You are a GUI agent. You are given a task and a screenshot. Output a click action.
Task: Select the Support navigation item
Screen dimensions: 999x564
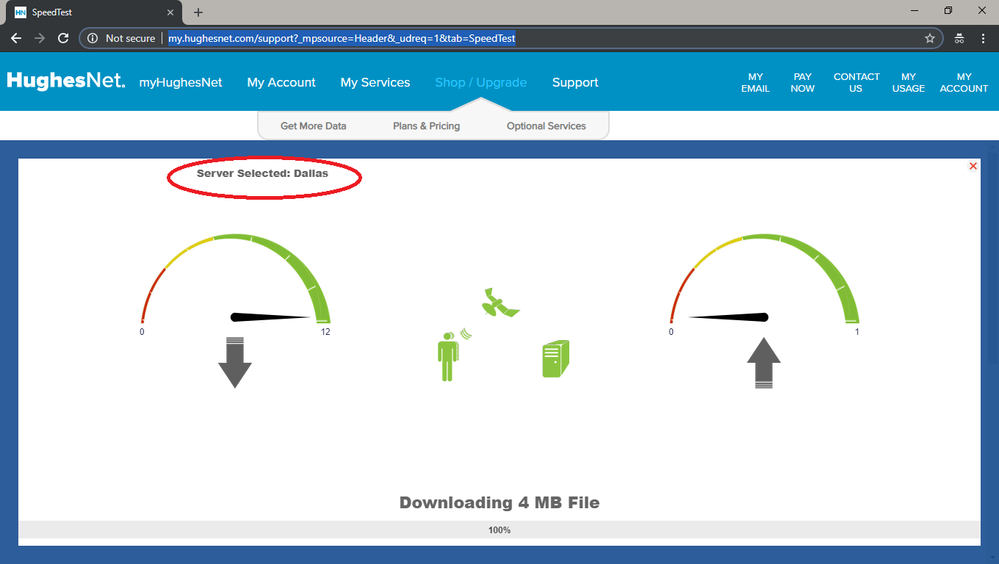[575, 82]
